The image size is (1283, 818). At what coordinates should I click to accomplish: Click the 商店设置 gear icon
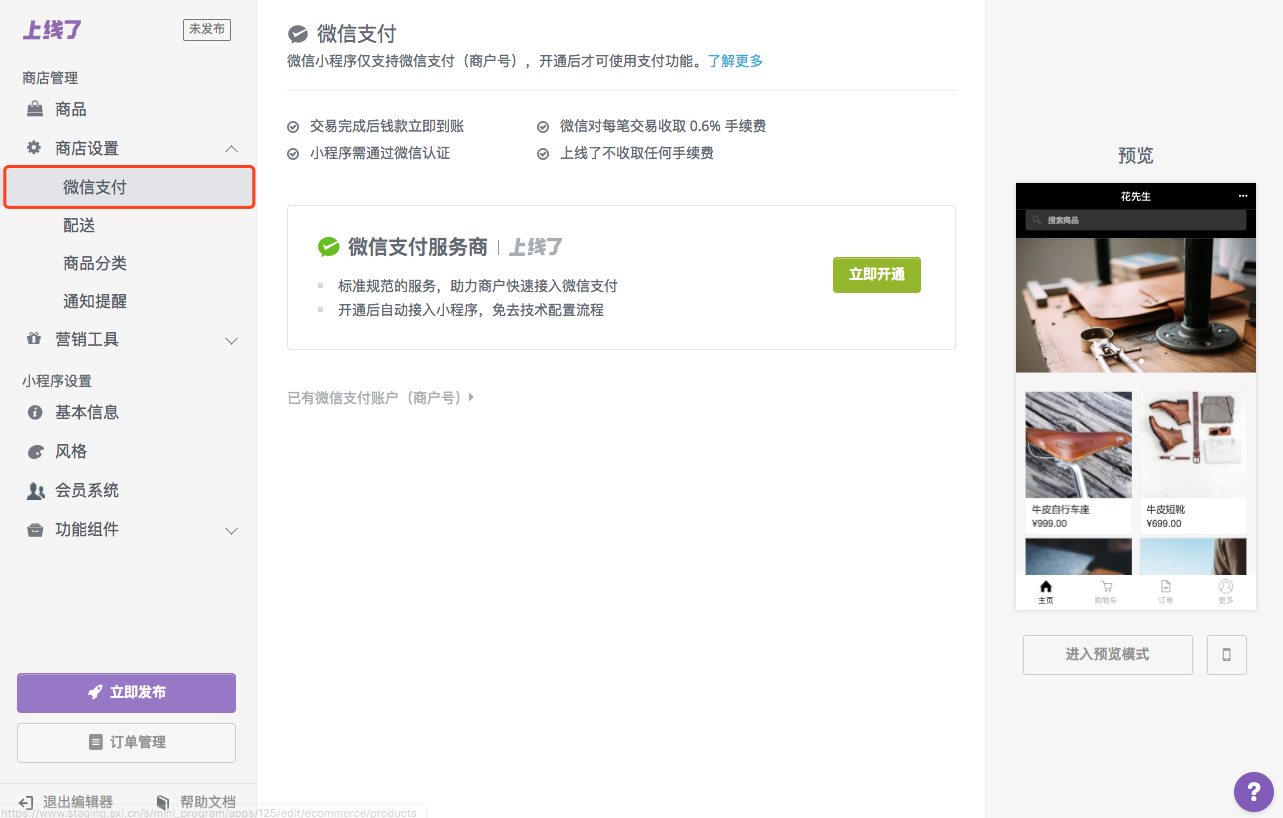35,148
